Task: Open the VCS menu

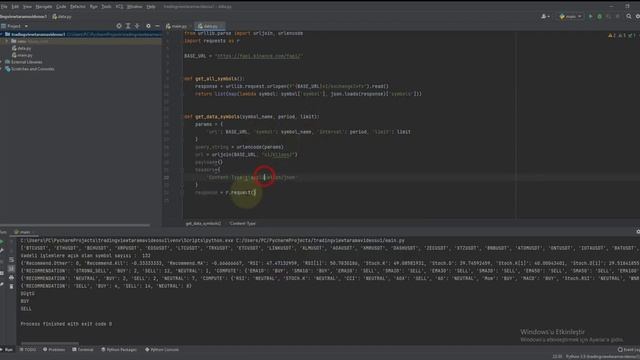Action: (119, 7)
